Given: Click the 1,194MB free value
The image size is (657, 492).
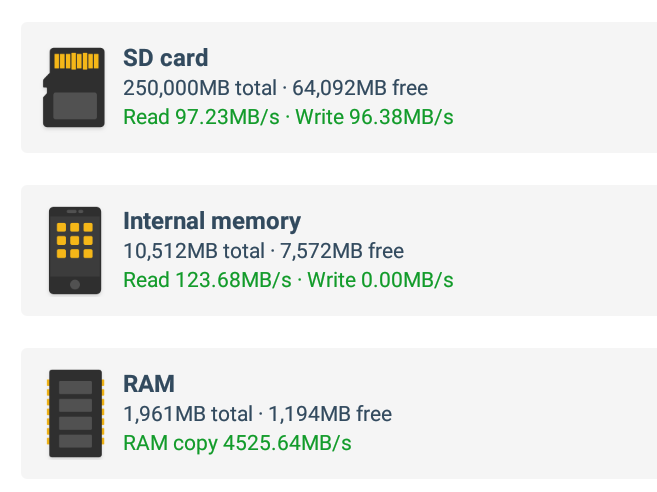Looking at the screenshot, I should click(x=330, y=414).
